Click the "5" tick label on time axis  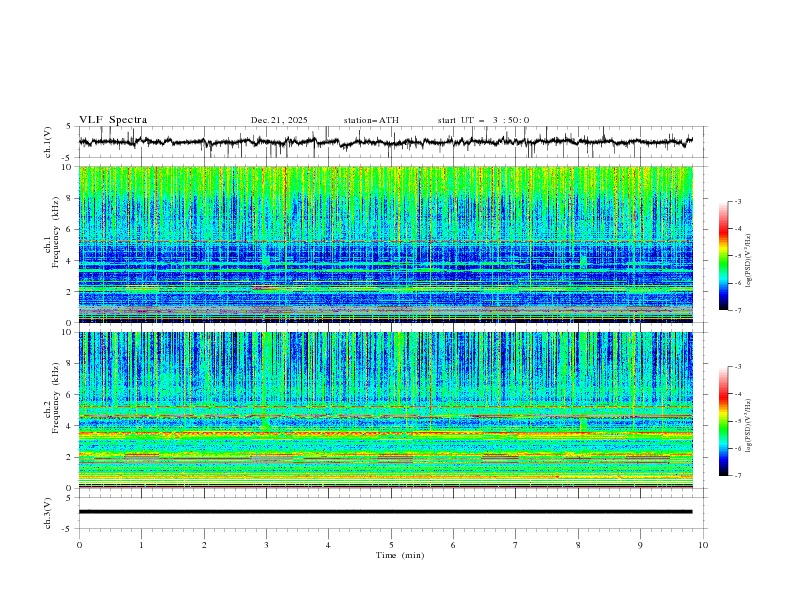tap(391, 545)
